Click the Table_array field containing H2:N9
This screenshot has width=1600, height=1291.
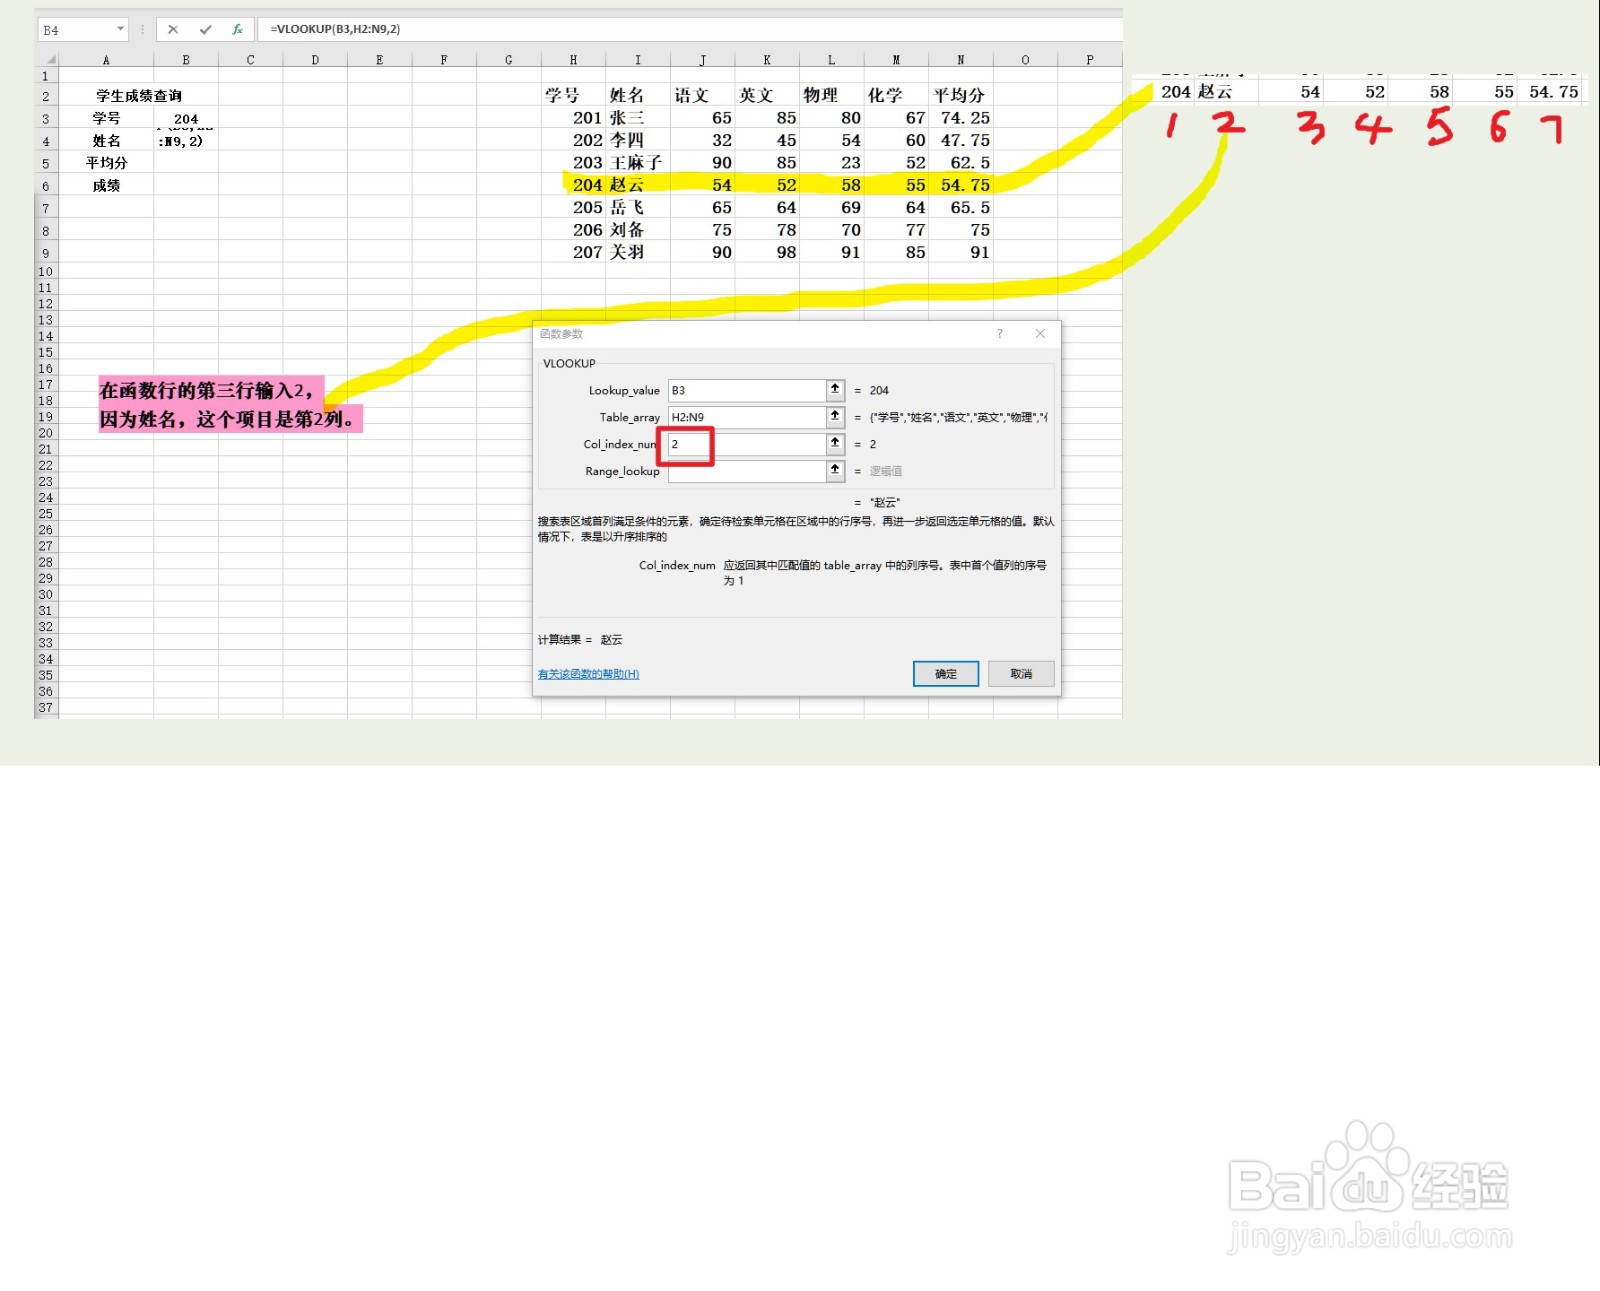pyautogui.click(x=746, y=417)
